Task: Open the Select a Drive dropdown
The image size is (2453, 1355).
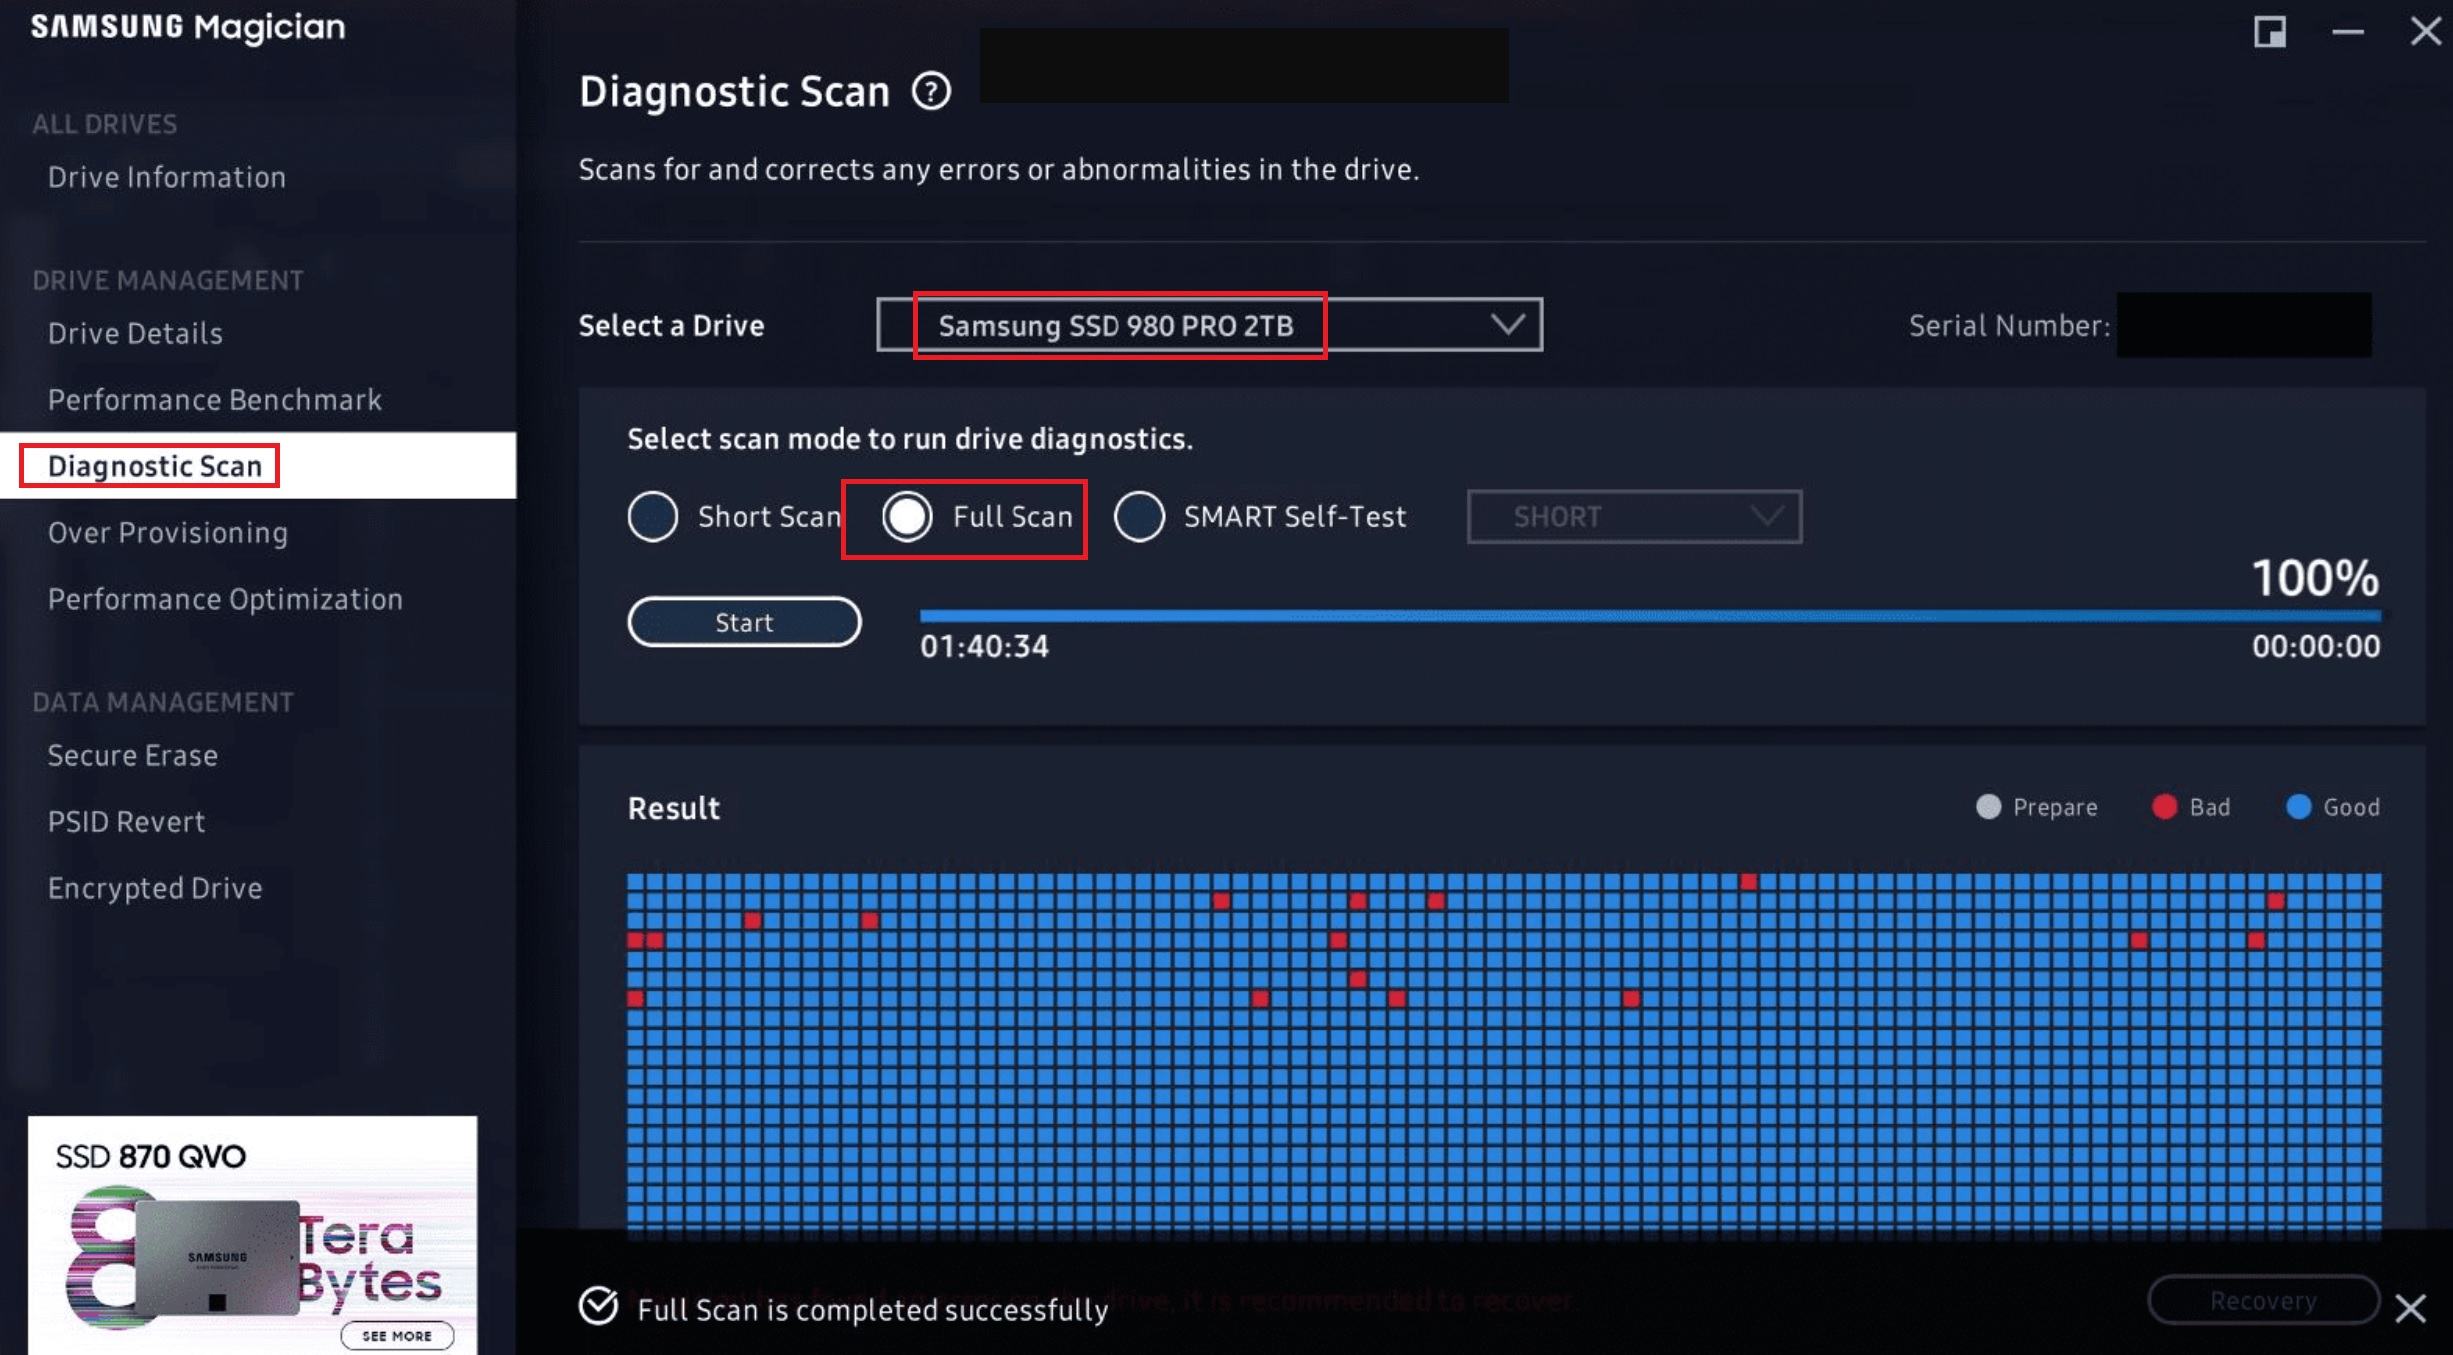Action: (1210, 325)
